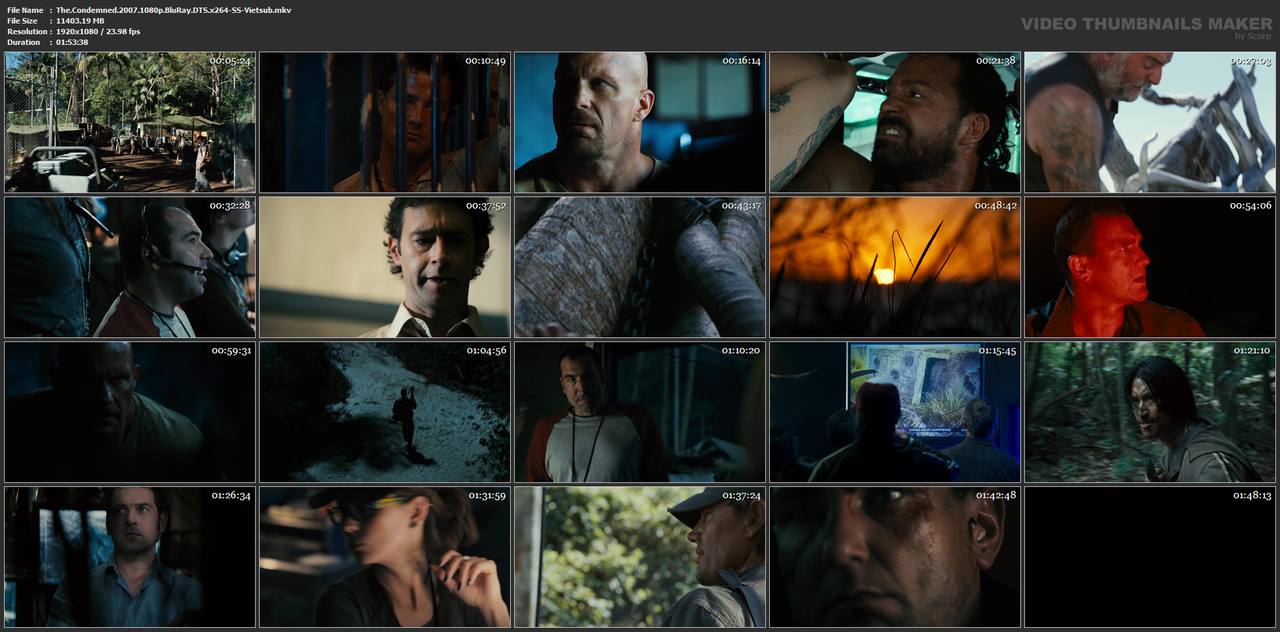Open the 00:37:52 thumbnail
This screenshot has width=1280, height=632.
coord(385,267)
